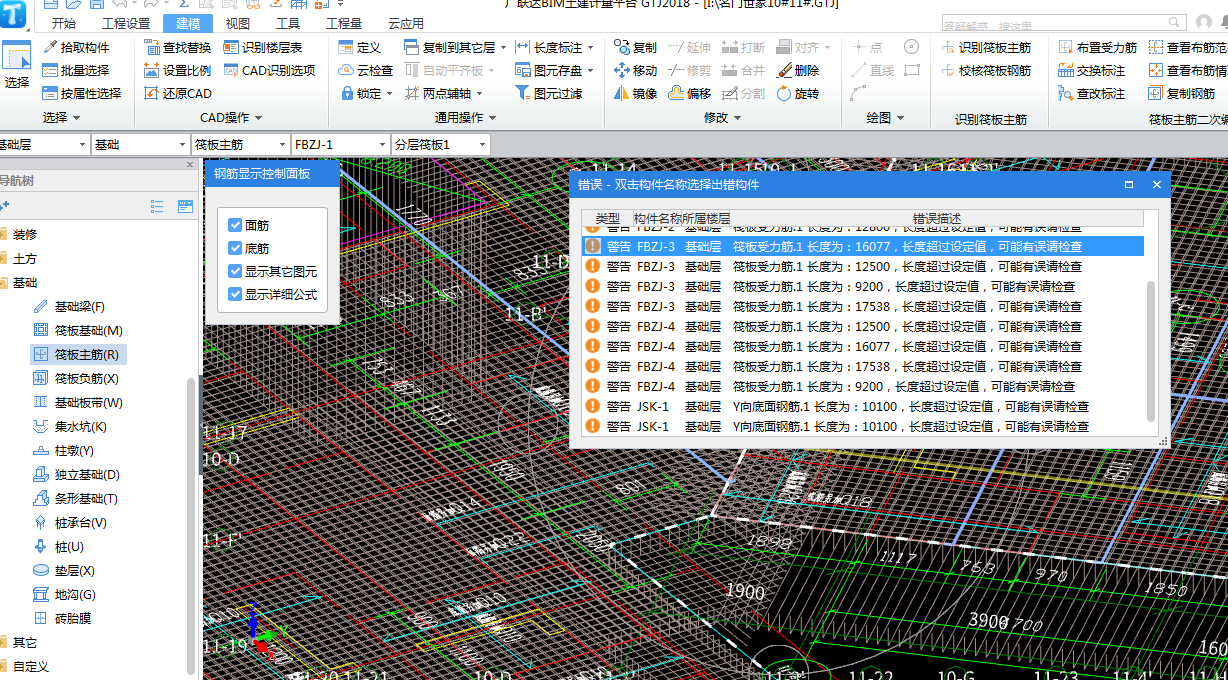The height and width of the screenshot is (680, 1228).
Task: Toggle 显示详细公式 checkbox
Action: [x=235, y=294]
